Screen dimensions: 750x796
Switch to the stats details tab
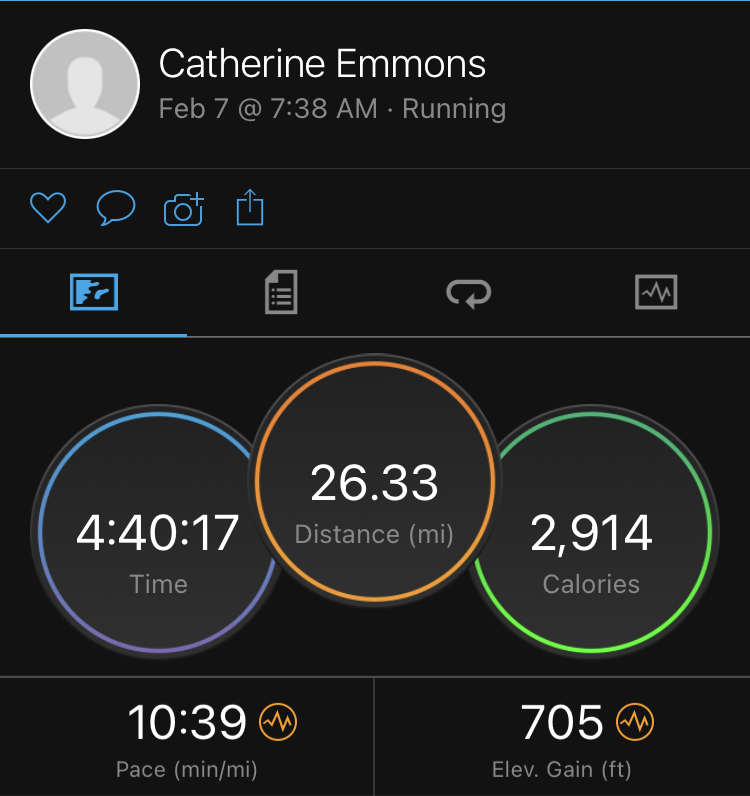point(281,293)
